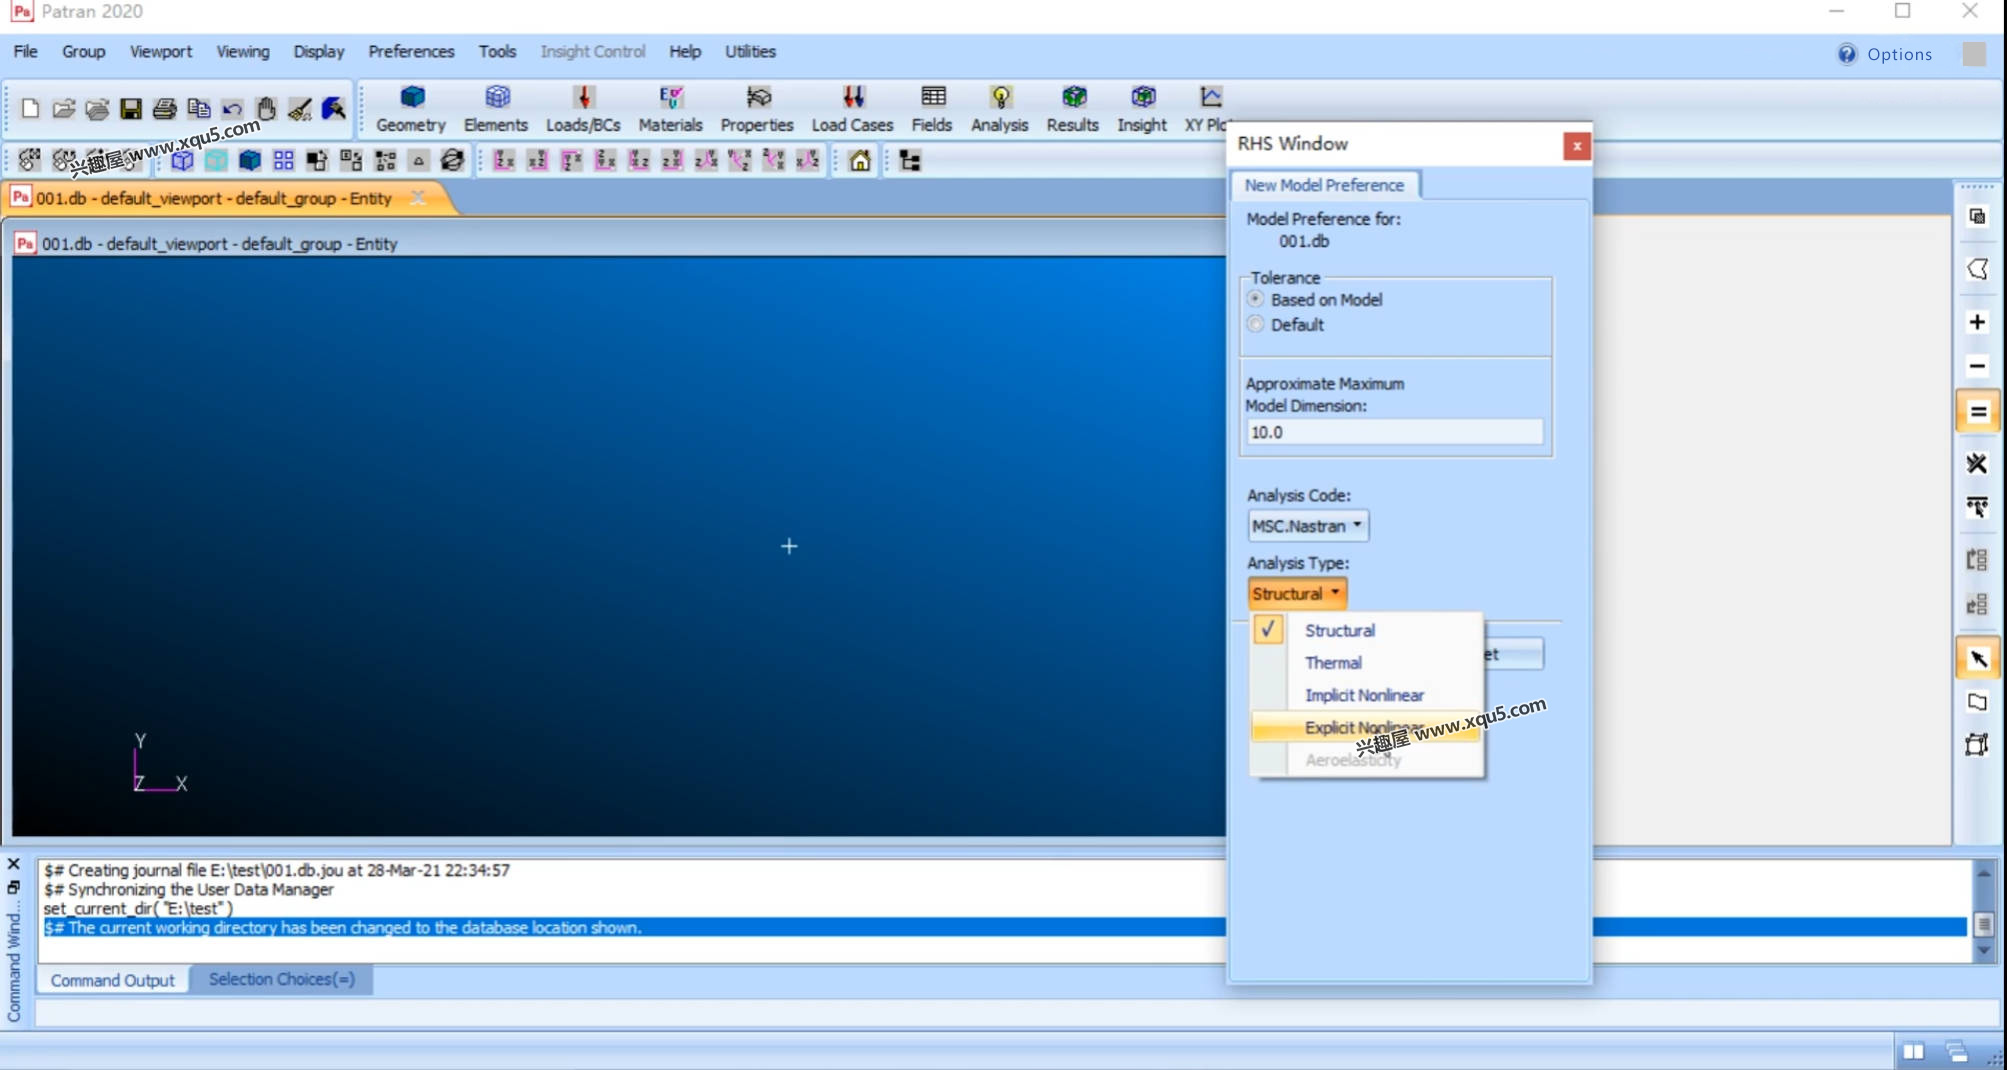Screen dimensions: 2007x1070
Task: Open the Results tool
Action: (x=1073, y=109)
